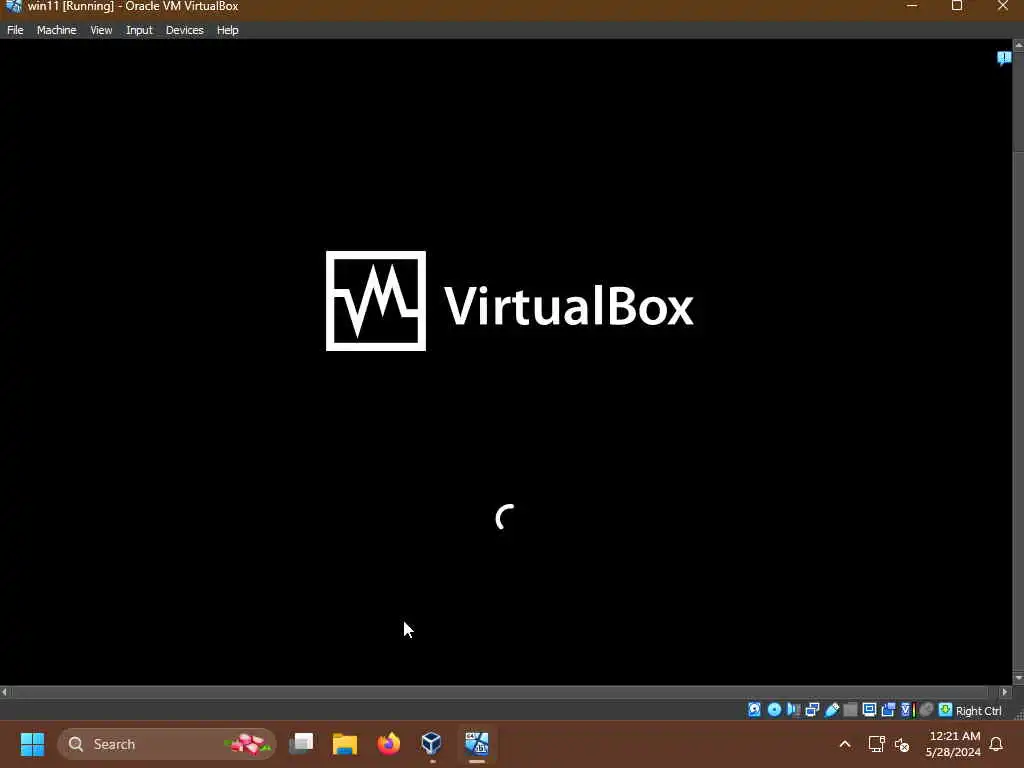Click the horizontal scrollbar track of VM view
1024x768 pixels.
(501, 692)
